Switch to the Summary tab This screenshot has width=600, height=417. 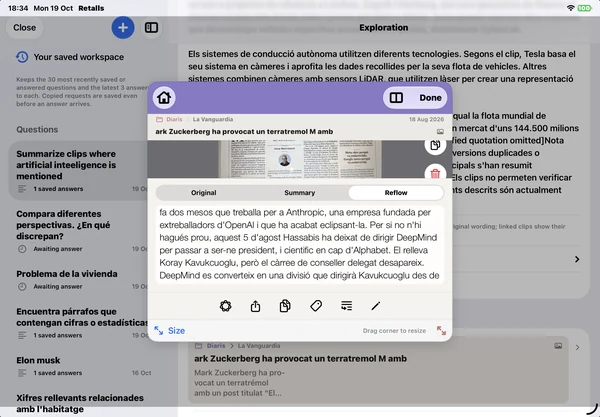click(300, 193)
